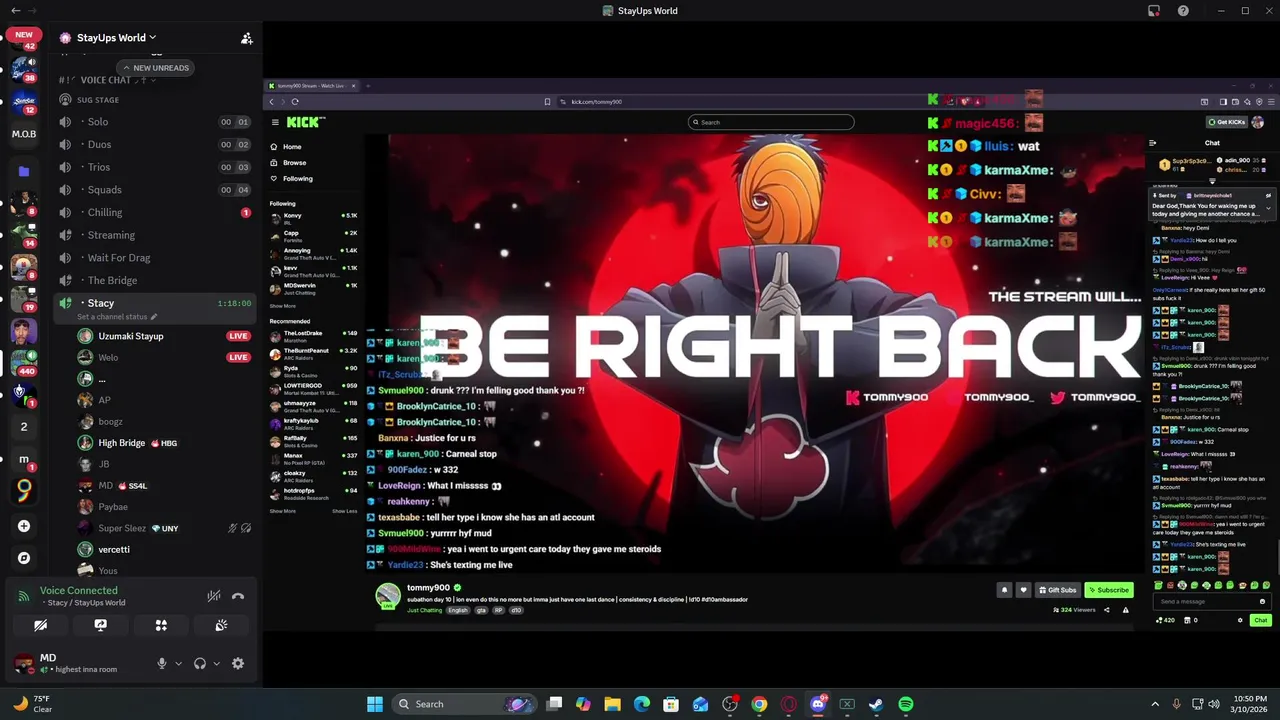Enable notifications bell for tommy900

[x=1004, y=590]
